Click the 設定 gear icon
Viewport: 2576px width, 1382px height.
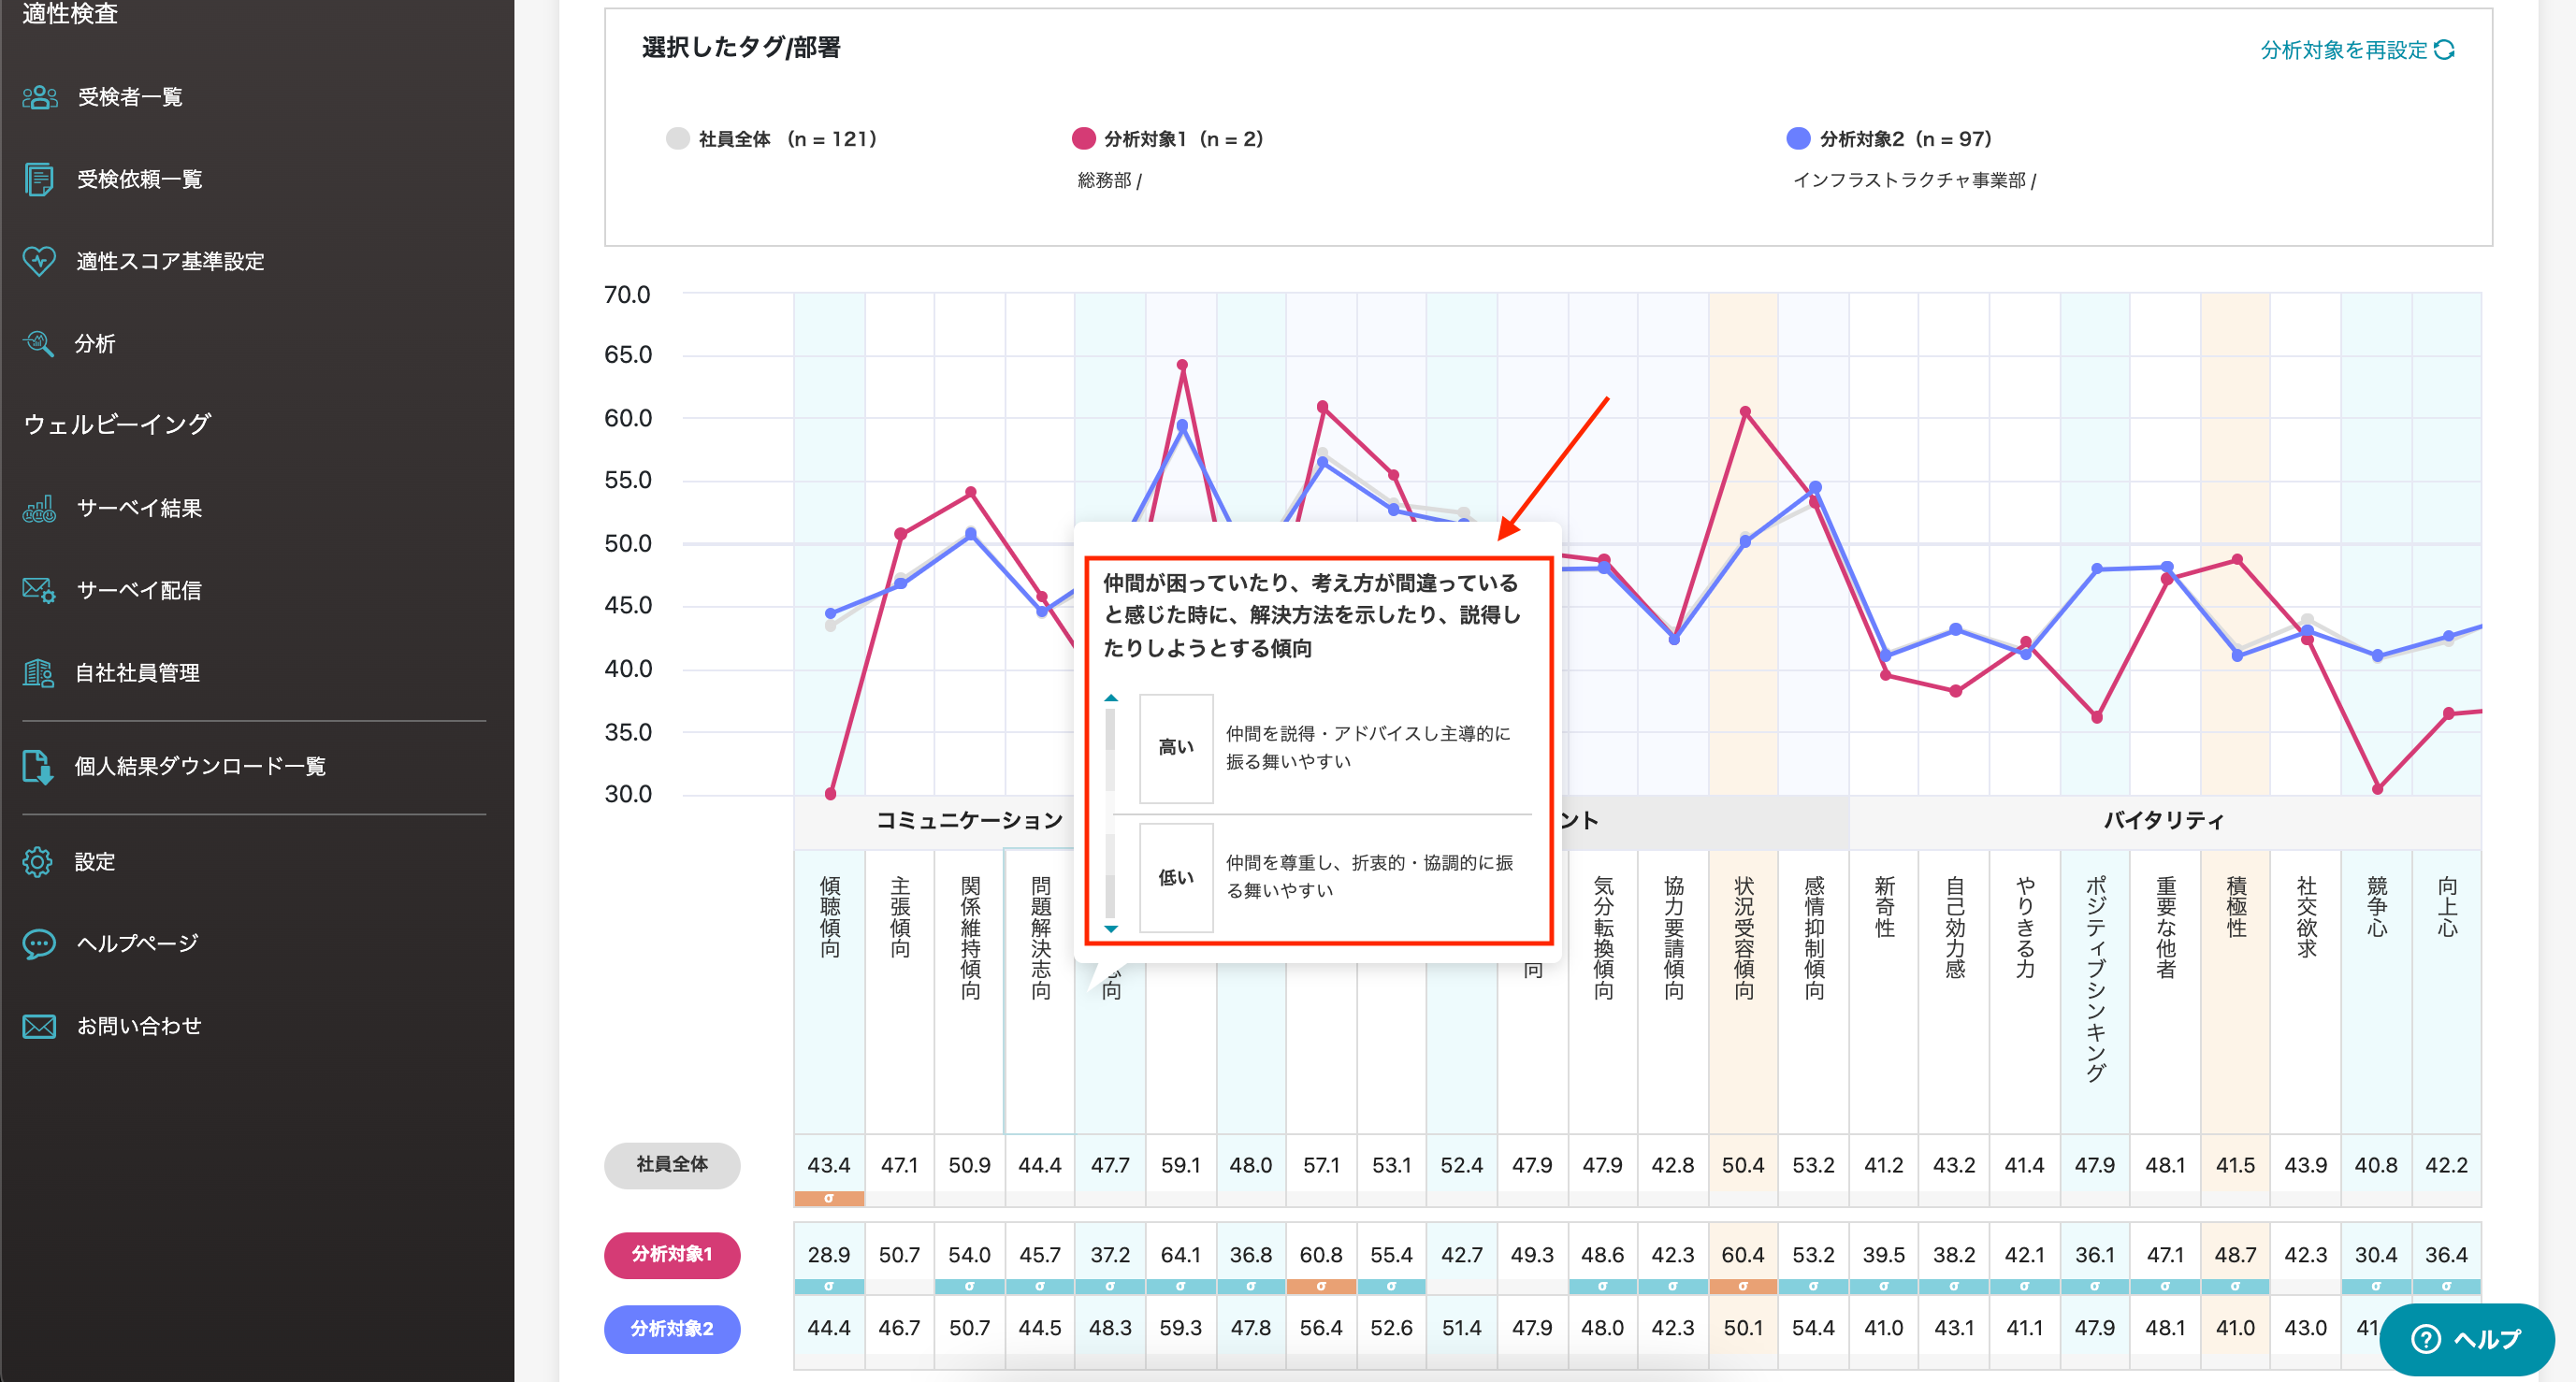pyautogui.click(x=38, y=861)
